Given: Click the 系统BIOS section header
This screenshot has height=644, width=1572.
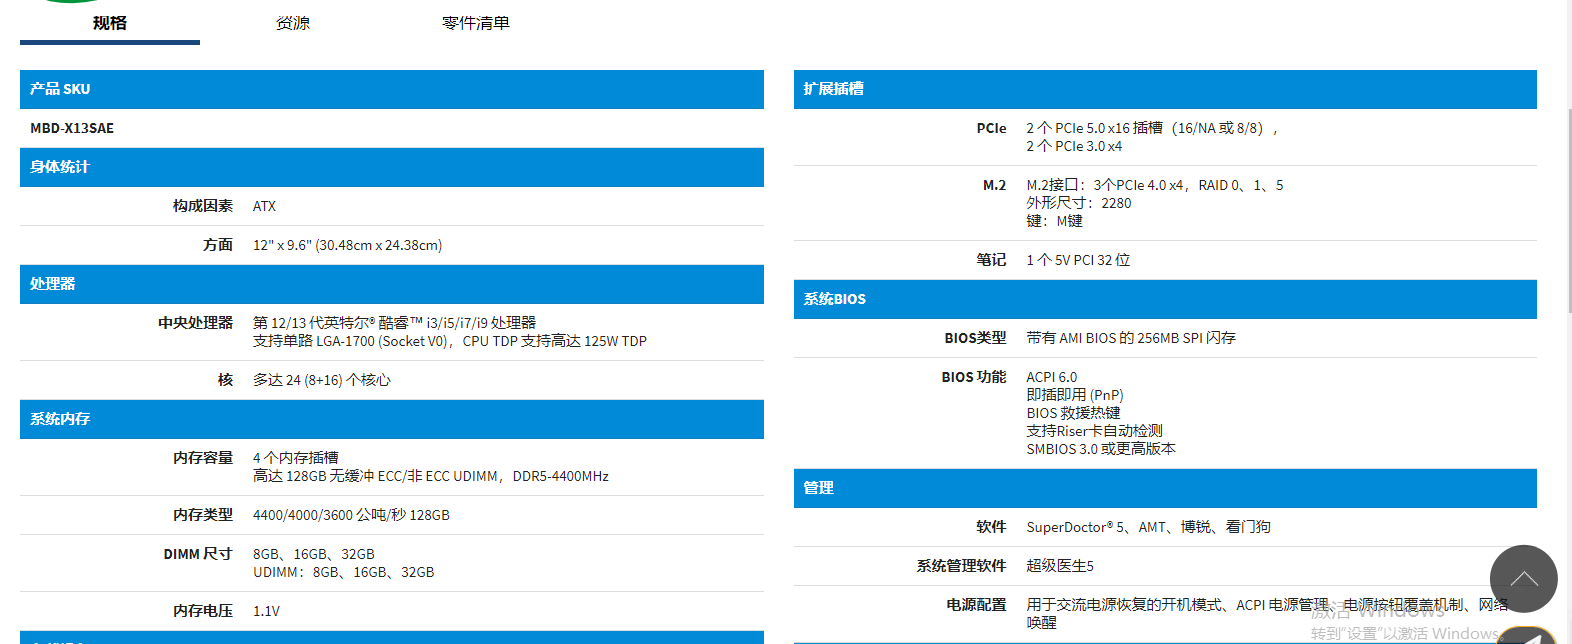Looking at the screenshot, I should 1164,299.
